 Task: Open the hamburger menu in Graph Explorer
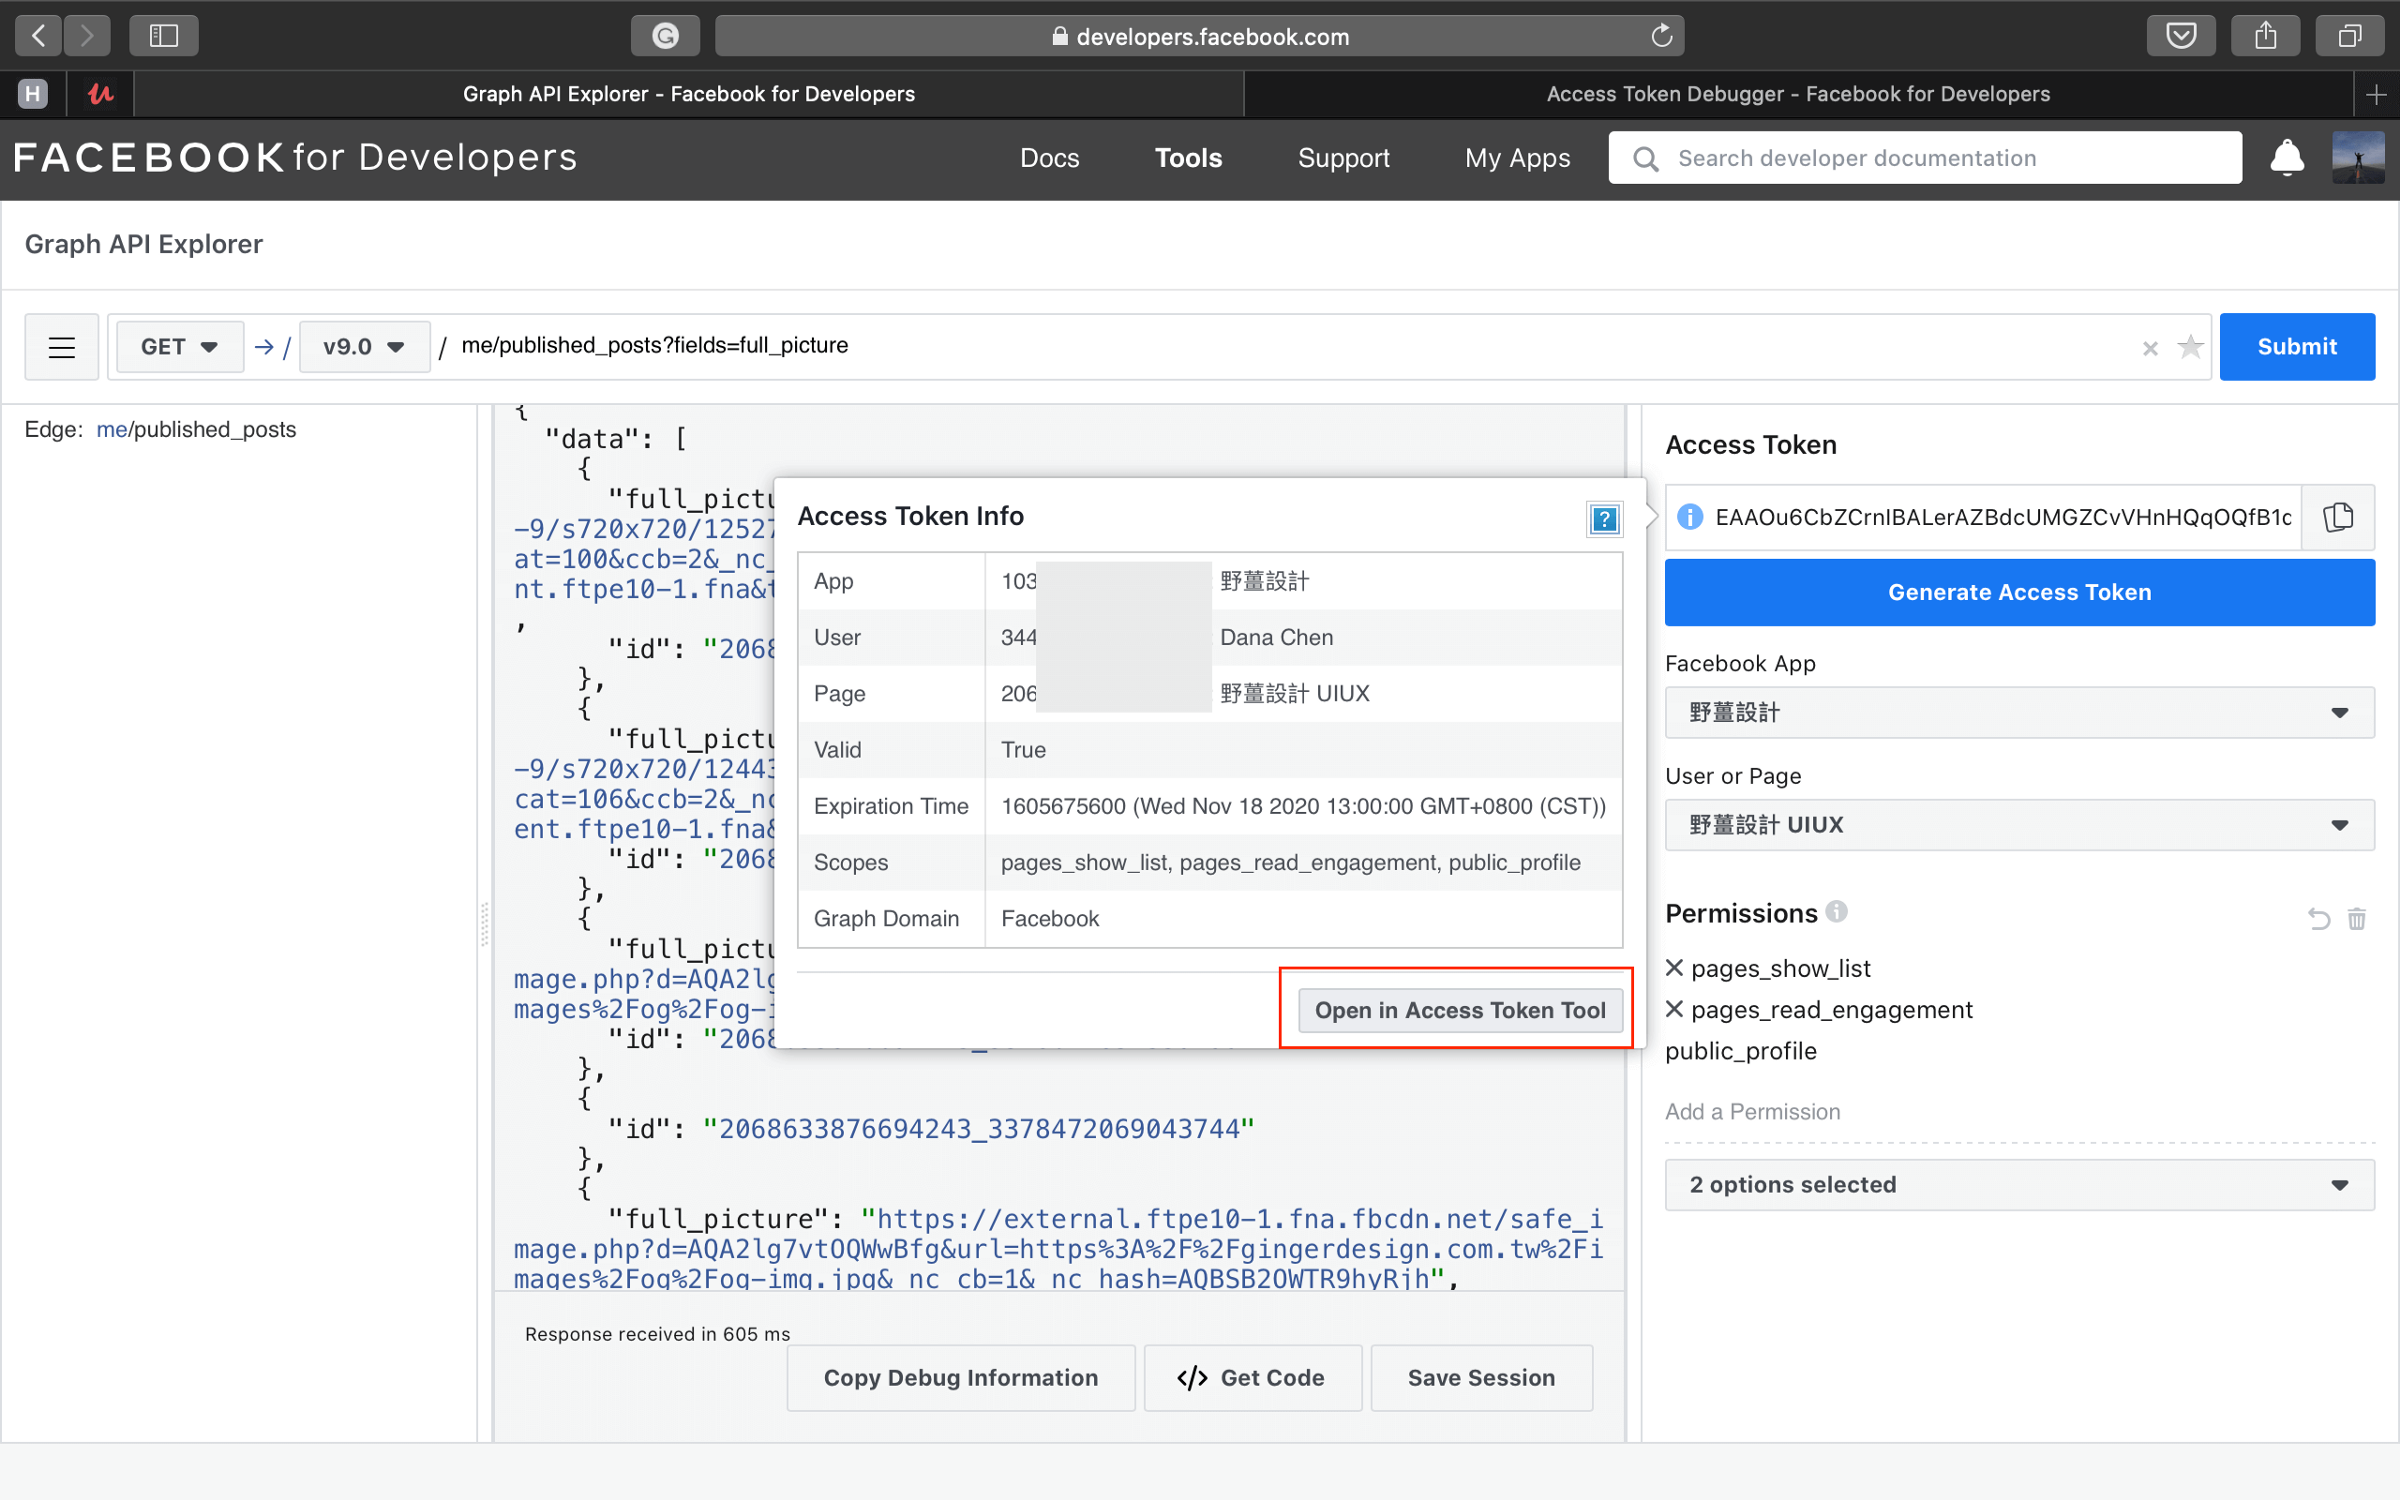point(62,347)
